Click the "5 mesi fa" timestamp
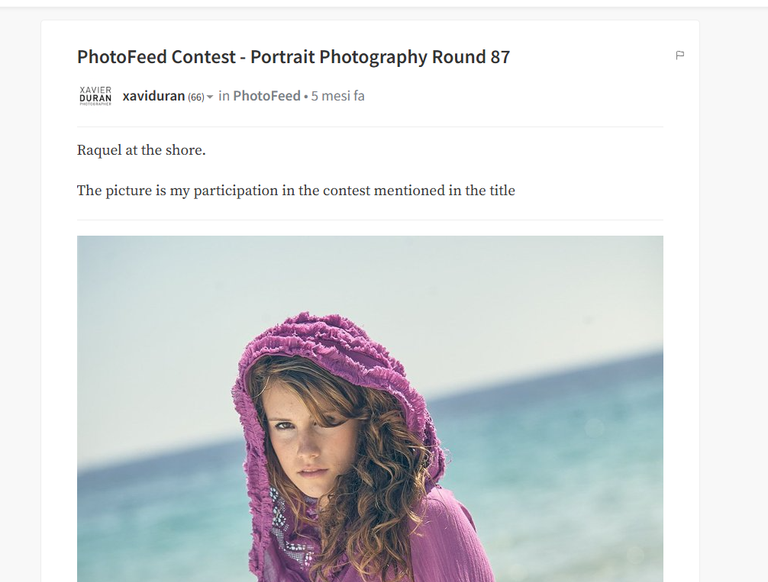The image size is (768, 582). [337, 96]
